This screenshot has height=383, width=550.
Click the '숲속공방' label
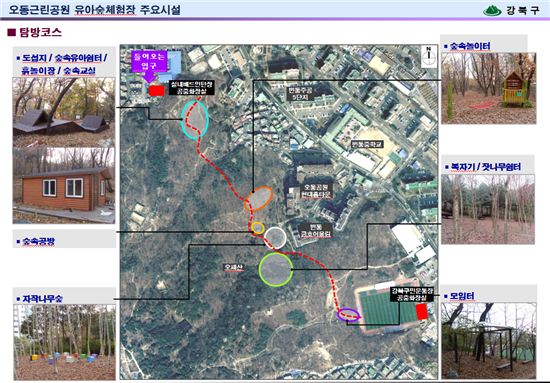(x=38, y=241)
